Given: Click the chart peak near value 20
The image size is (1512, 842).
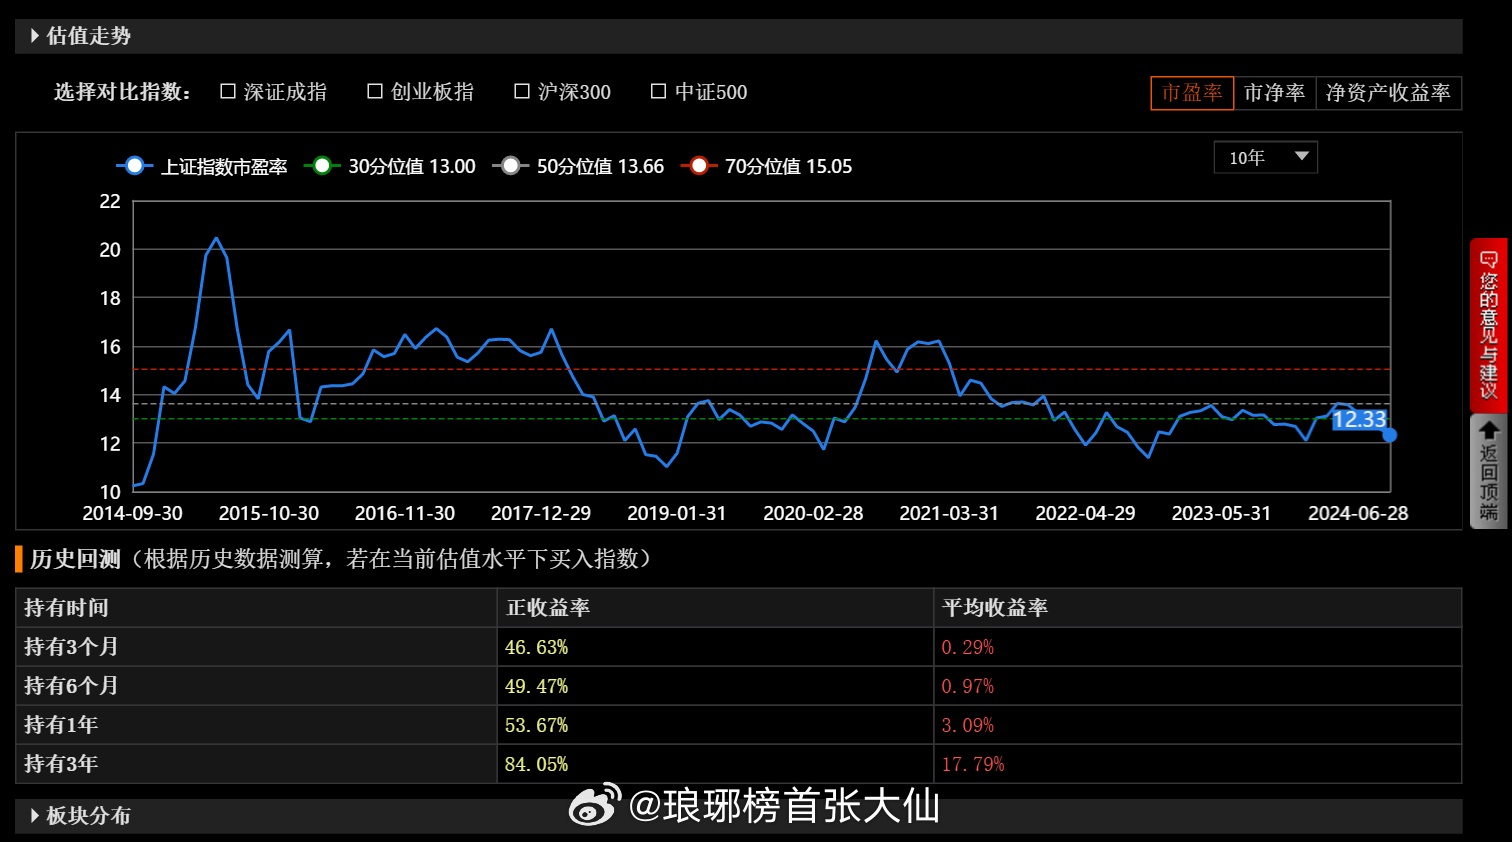Looking at the screenshot, I should click(216, 238).
